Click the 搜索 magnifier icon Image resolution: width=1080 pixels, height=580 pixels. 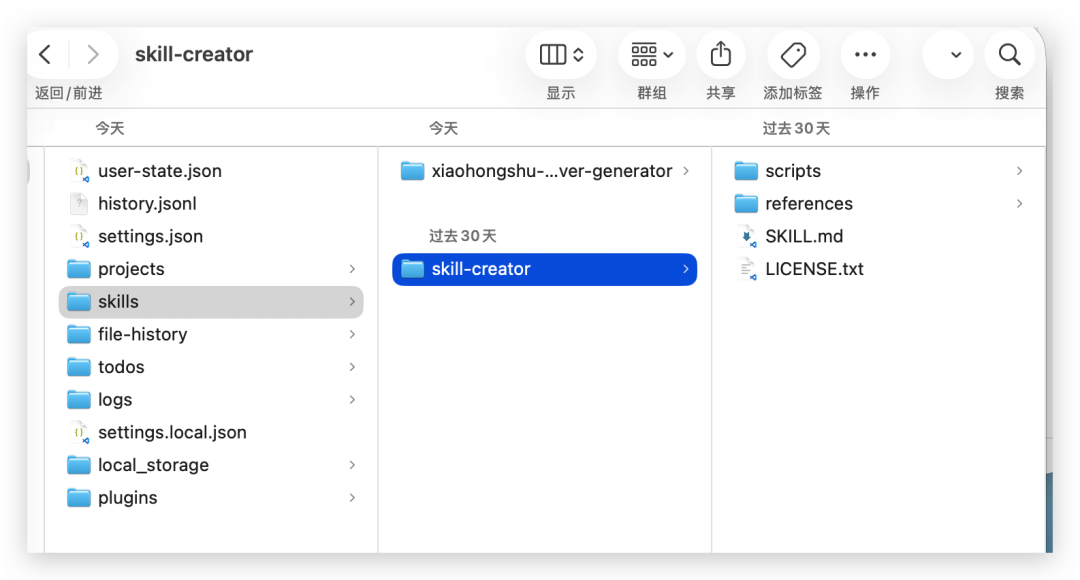click(x=1009, y=55)
